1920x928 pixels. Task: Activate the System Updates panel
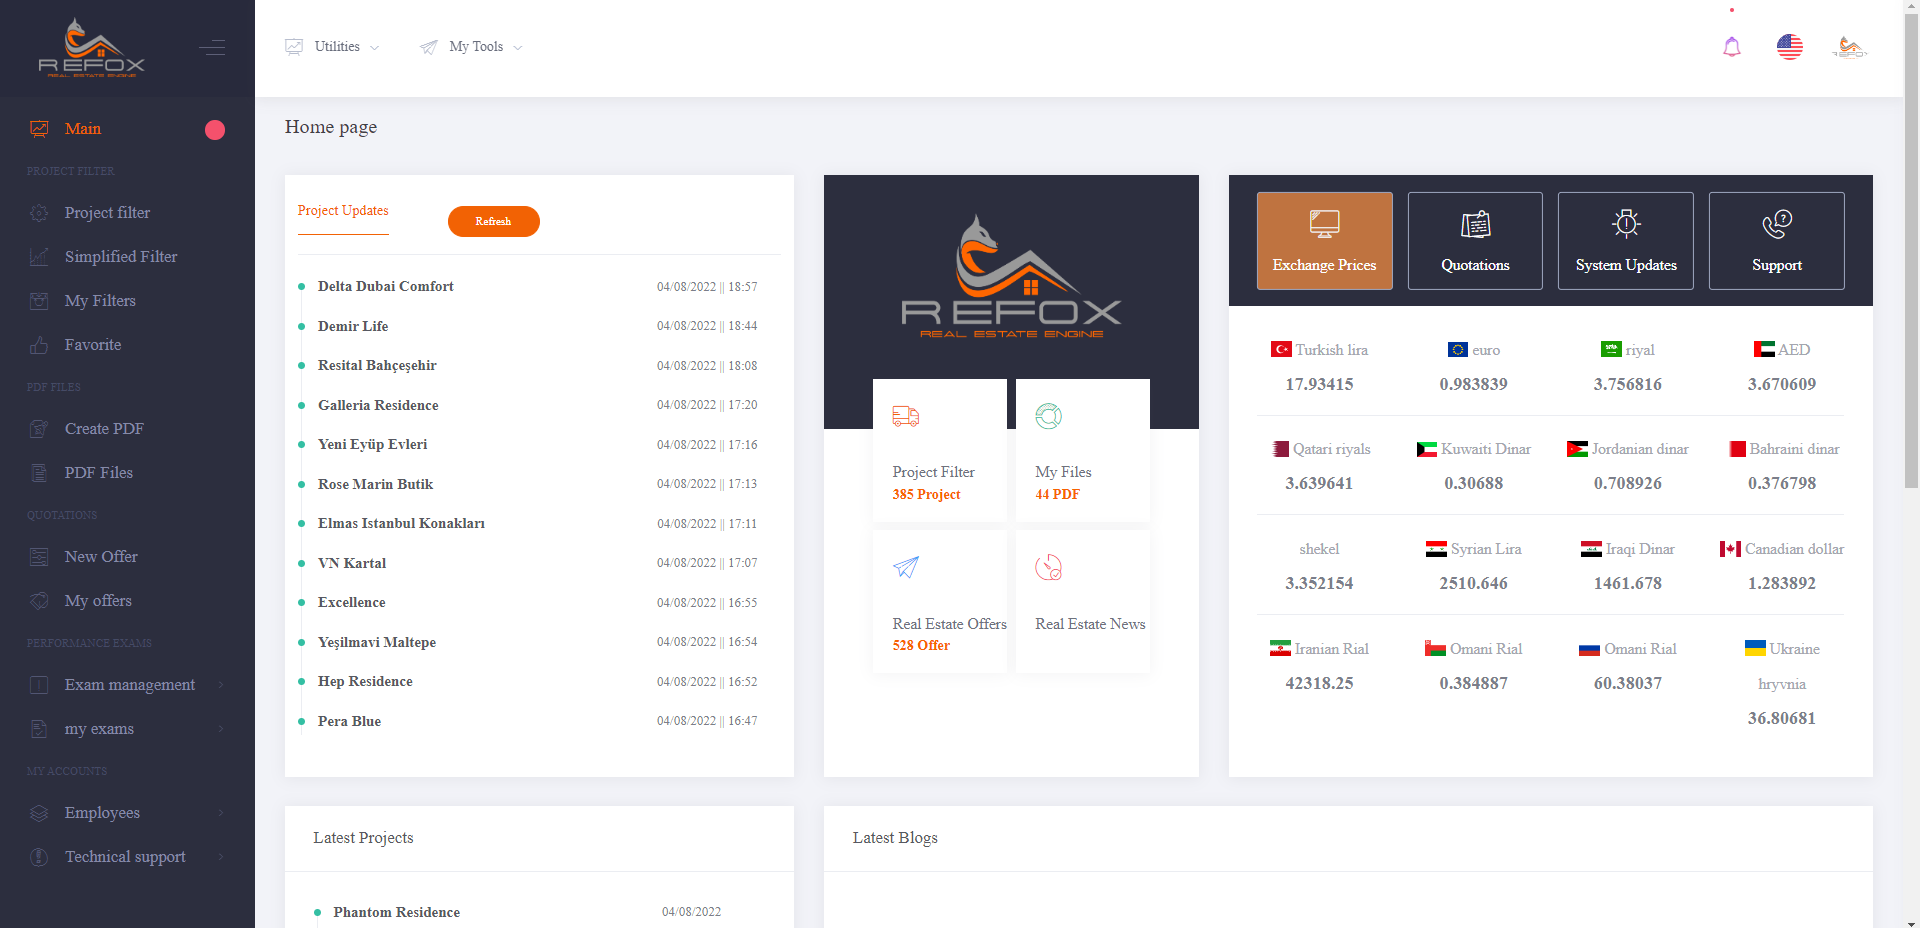point(1626,240)
